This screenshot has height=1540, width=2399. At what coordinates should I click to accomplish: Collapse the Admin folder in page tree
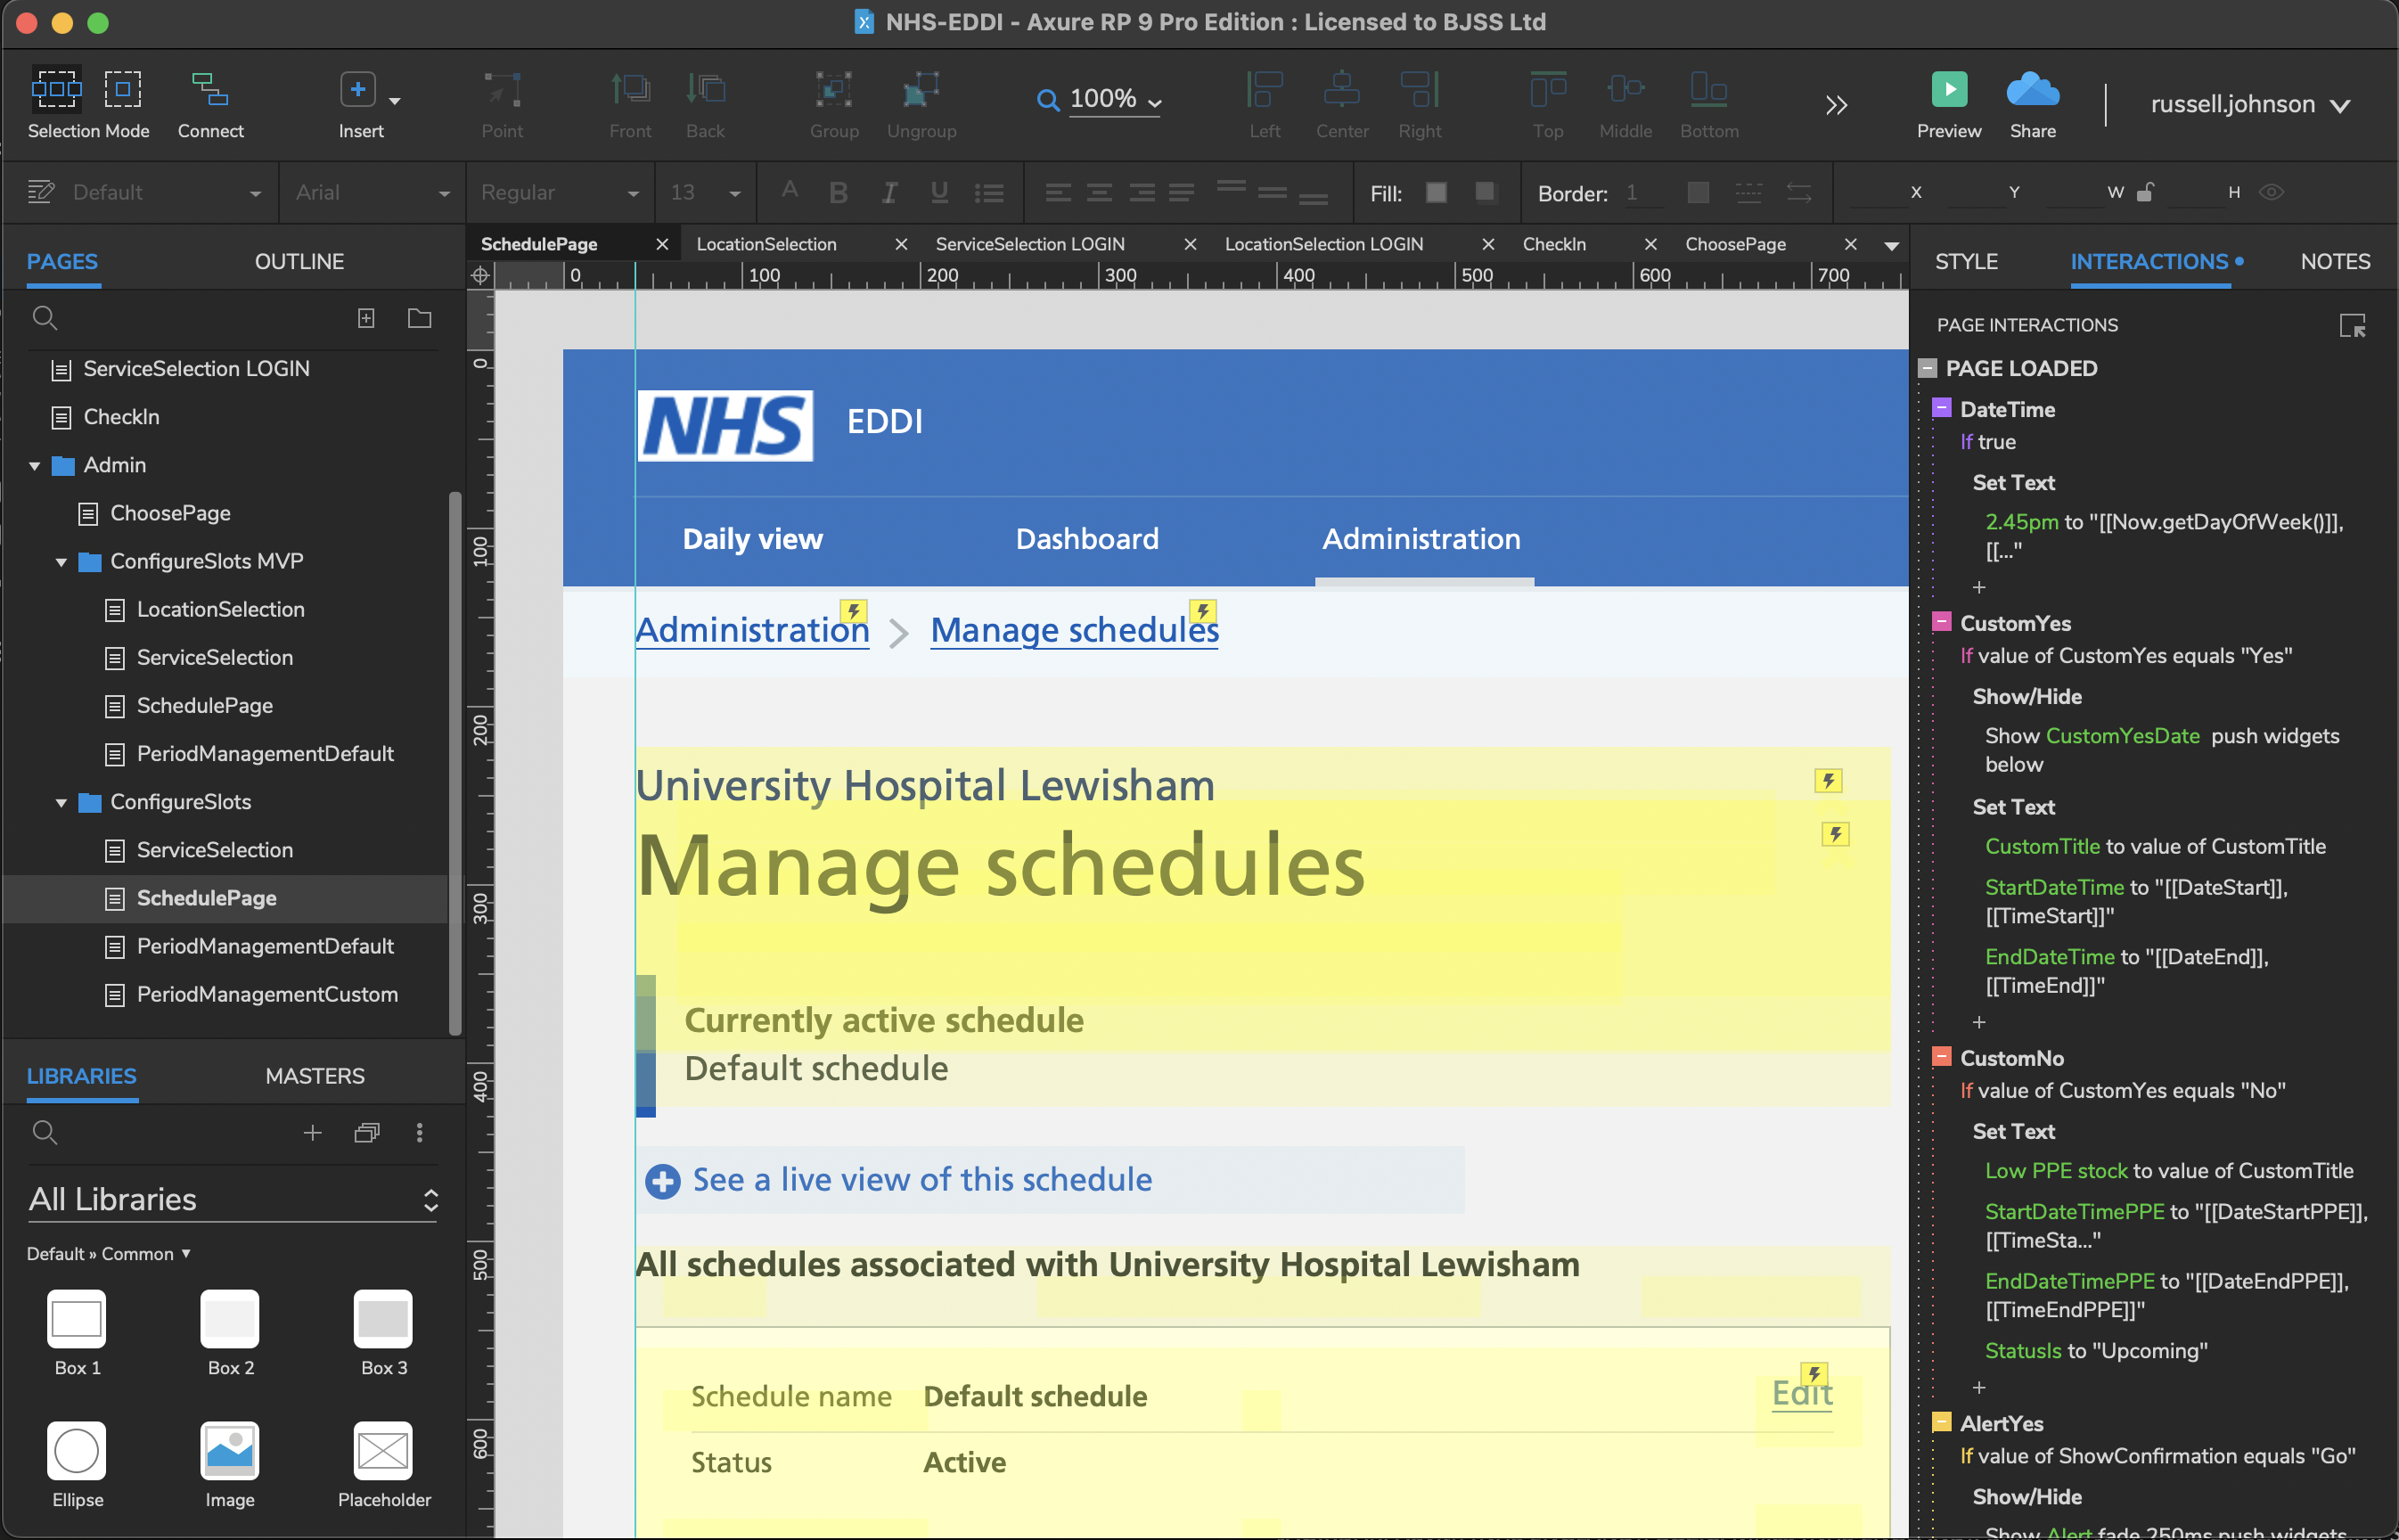(x=35, y=466)
